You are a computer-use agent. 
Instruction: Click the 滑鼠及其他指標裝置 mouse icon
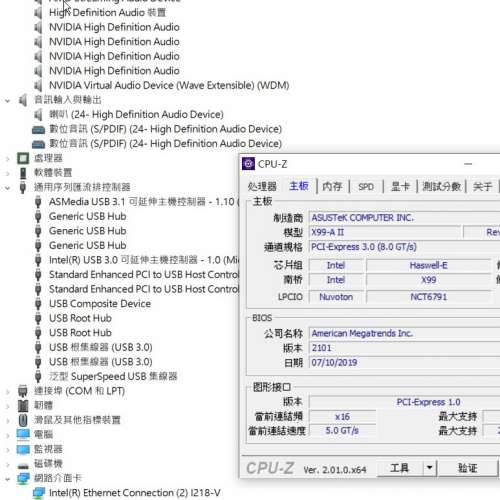[x=23, y=420]
